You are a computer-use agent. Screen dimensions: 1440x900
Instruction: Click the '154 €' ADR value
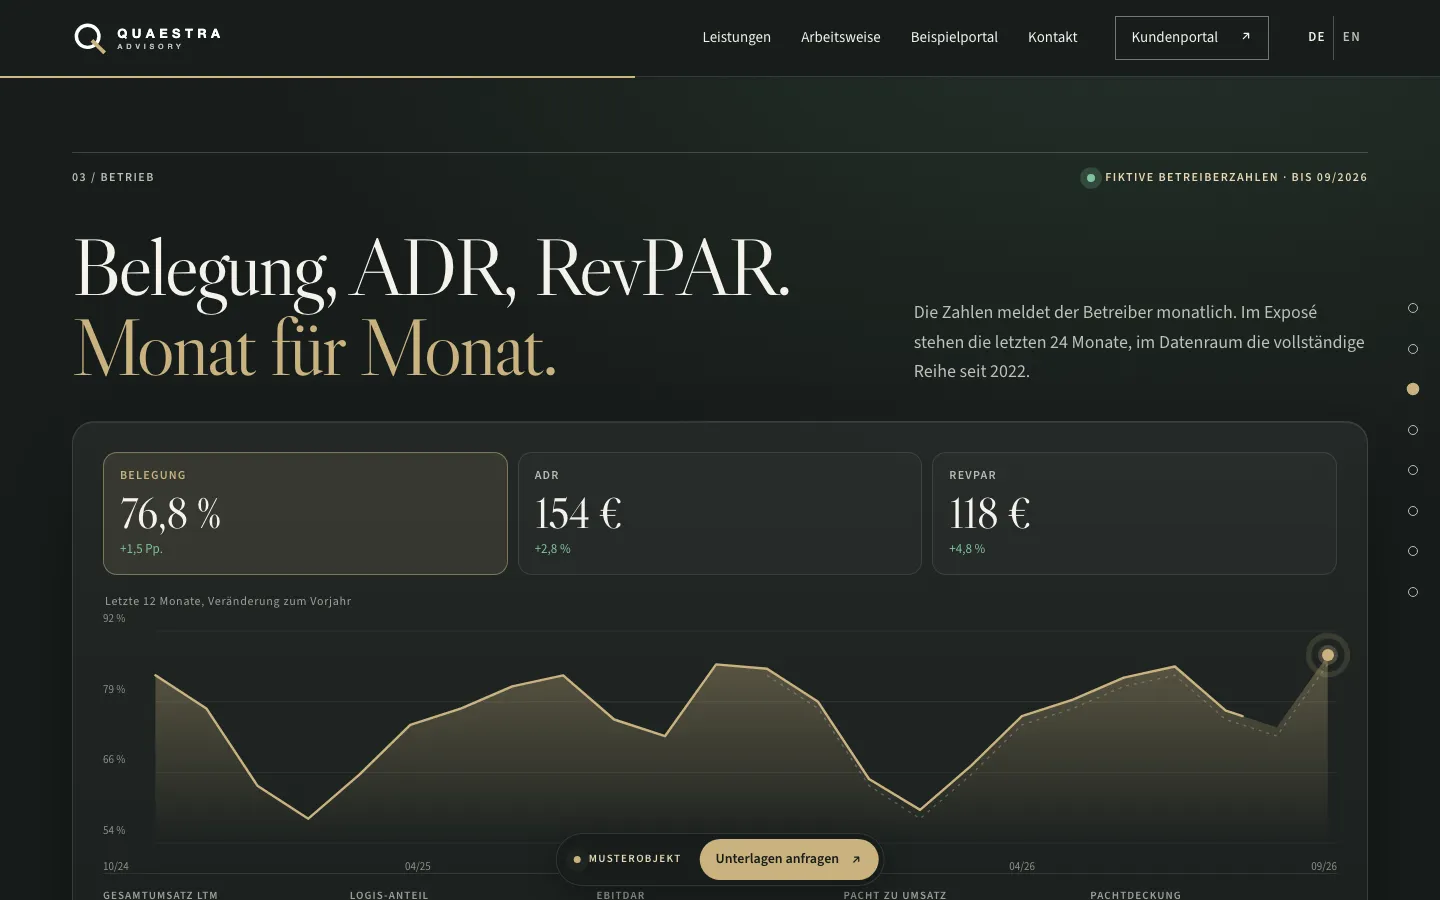(578, 514)
